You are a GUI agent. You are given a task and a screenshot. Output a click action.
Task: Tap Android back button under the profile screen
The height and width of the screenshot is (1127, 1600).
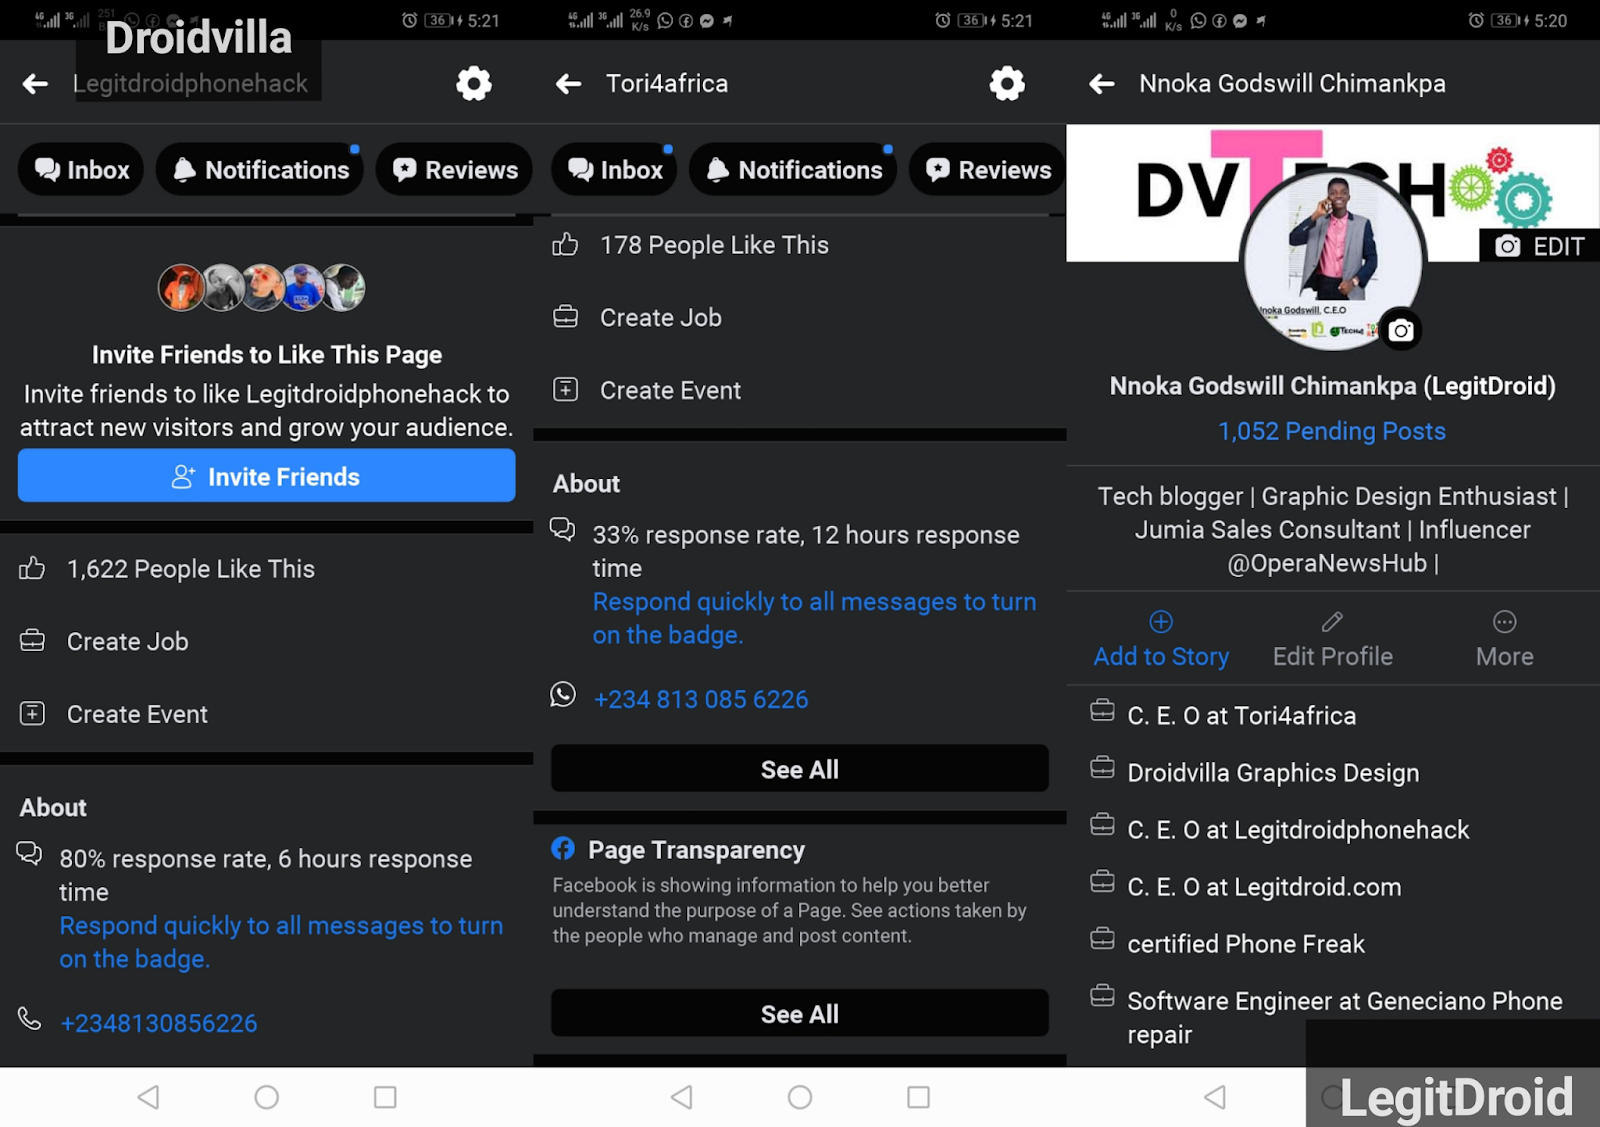(x=1215, y=1097)
